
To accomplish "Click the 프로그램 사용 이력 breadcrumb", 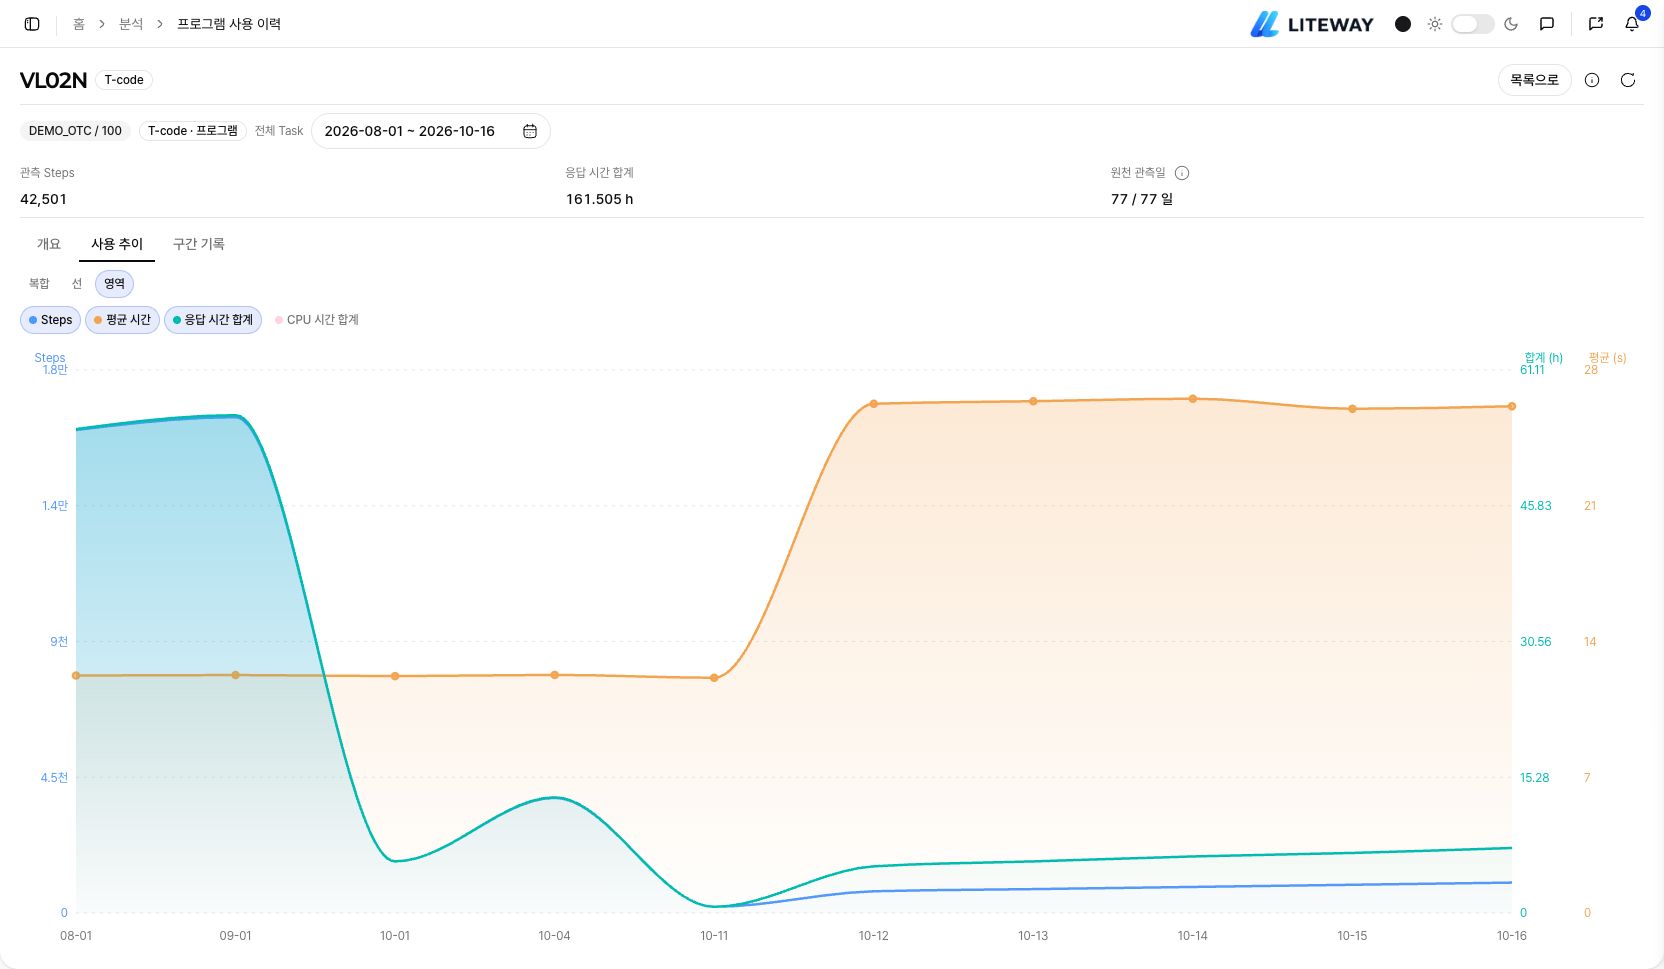I will click(x=229, y=24).
